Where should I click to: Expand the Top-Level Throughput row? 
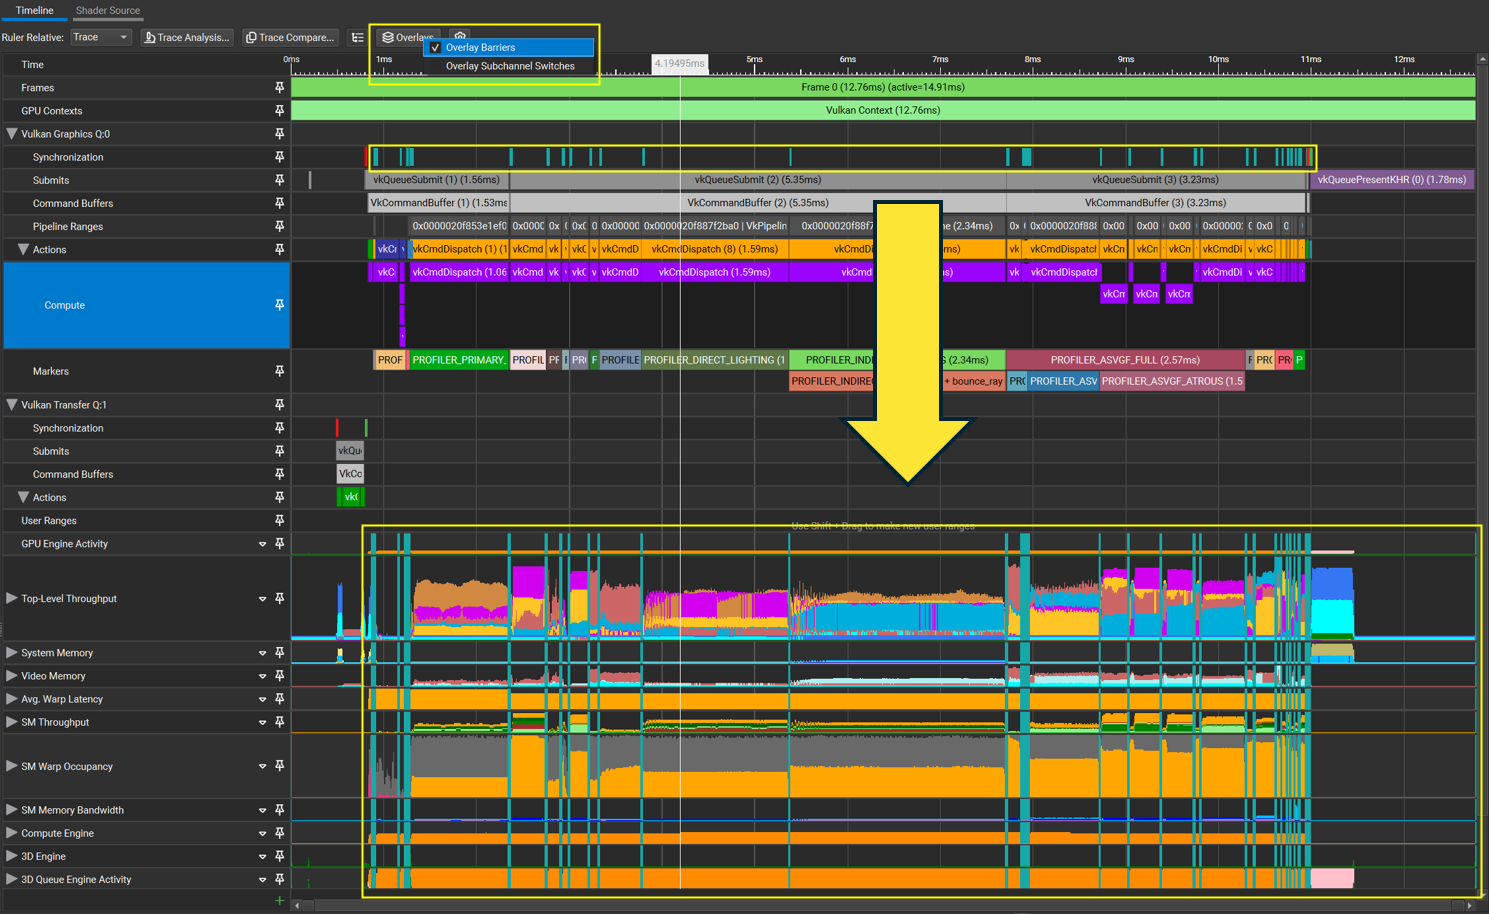point(12,598)
